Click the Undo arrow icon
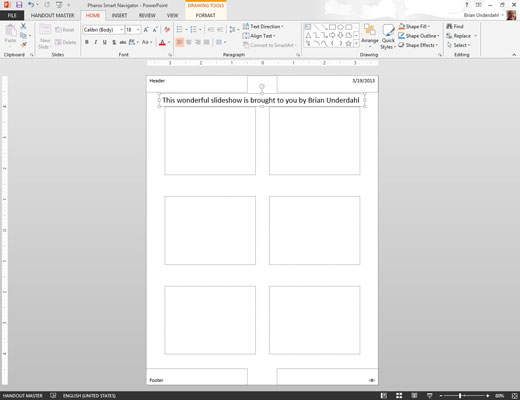 click(x=31, y=5)
